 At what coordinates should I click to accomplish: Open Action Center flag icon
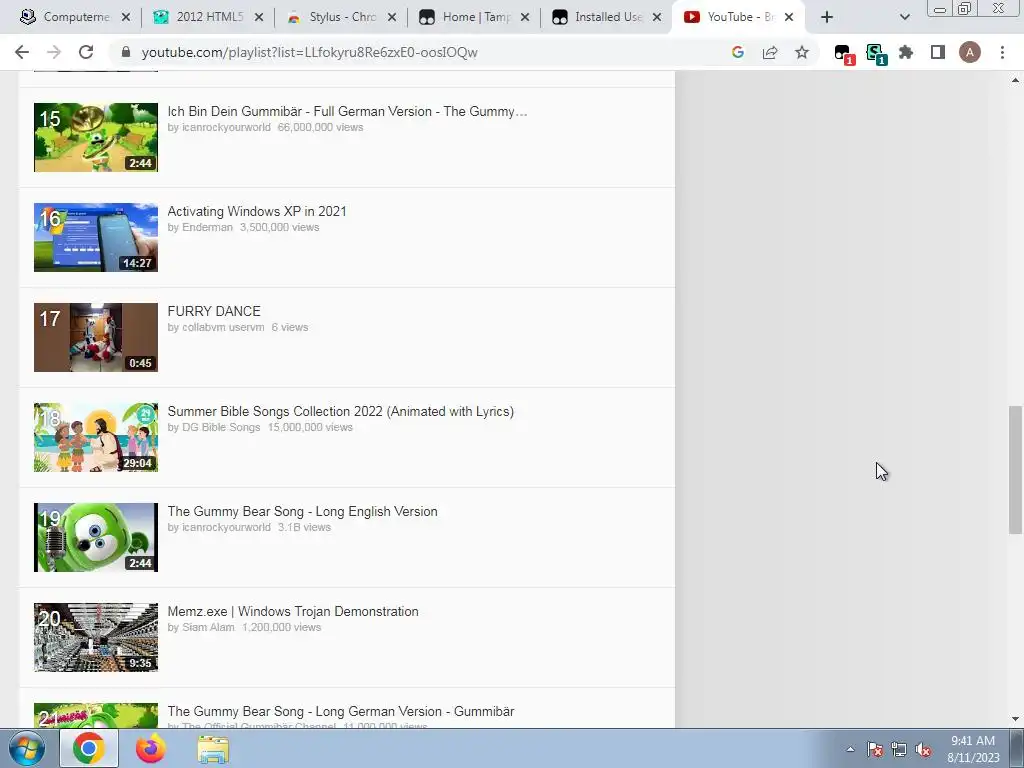(x=875, y=749)
